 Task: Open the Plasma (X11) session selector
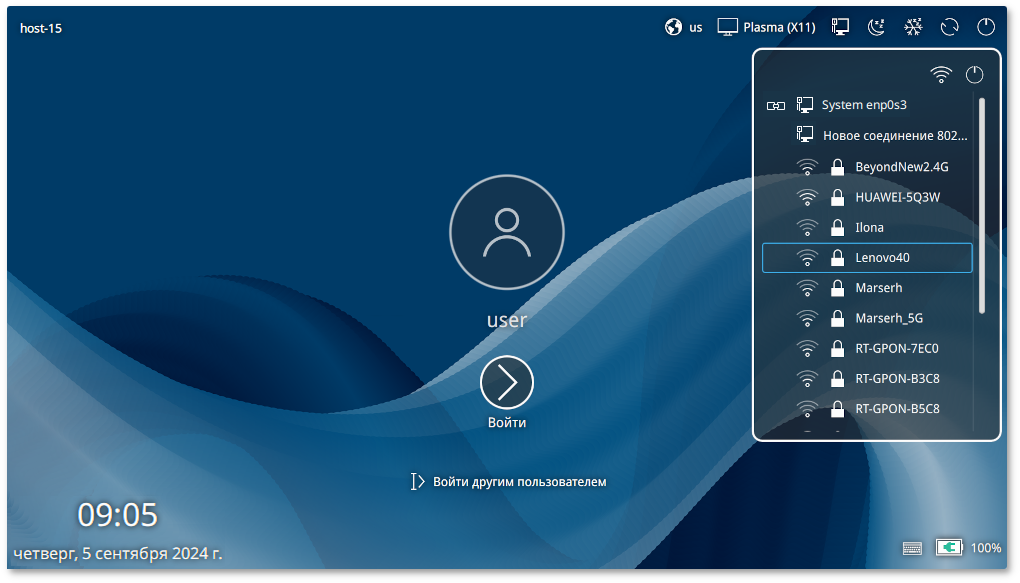(x=767, y=28)
